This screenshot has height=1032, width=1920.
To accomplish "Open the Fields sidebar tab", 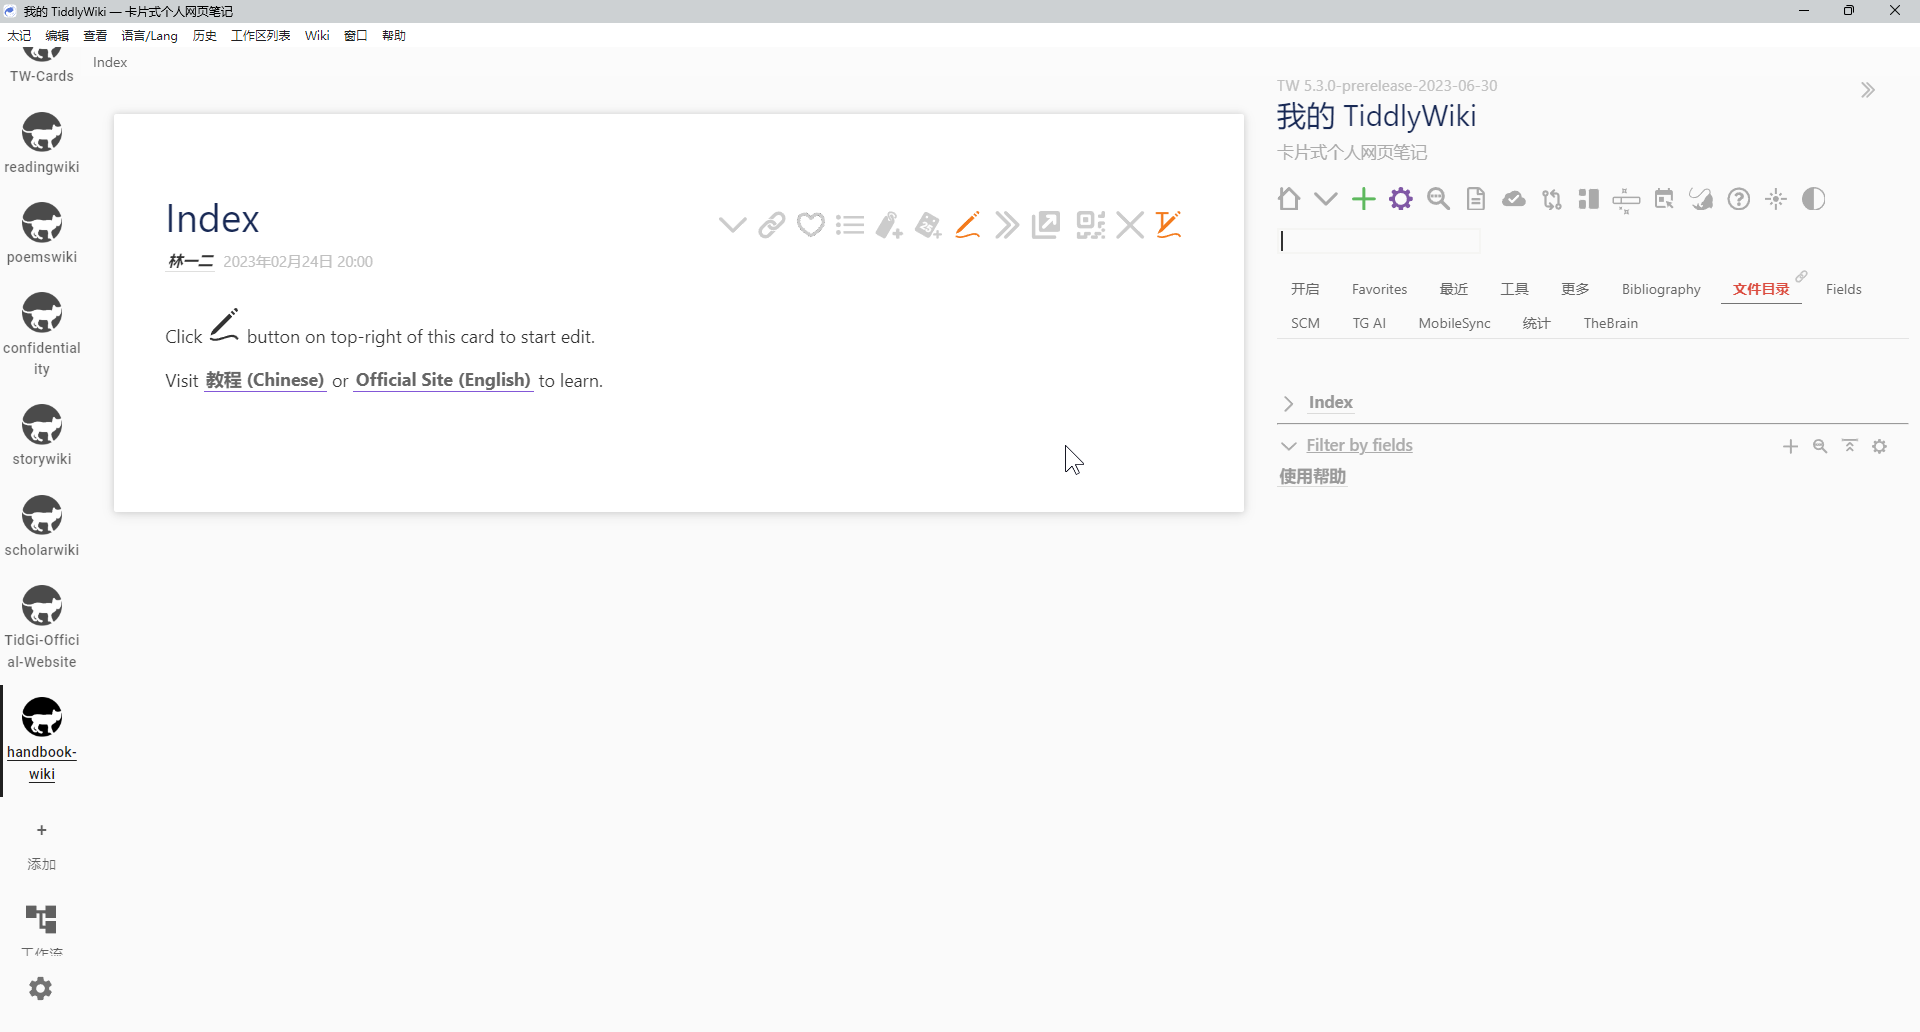I will click(1843, 289).
